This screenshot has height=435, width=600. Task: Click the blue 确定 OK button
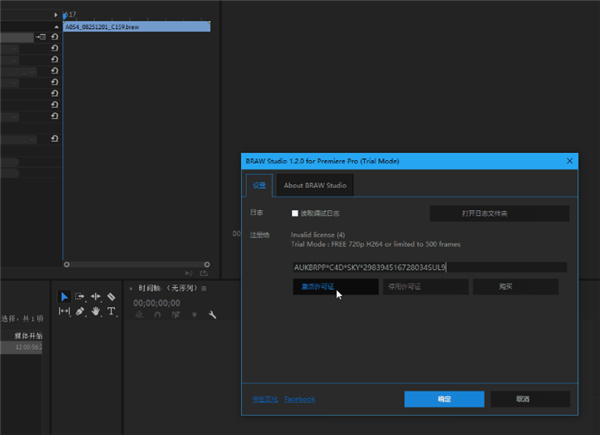point(444,398)
